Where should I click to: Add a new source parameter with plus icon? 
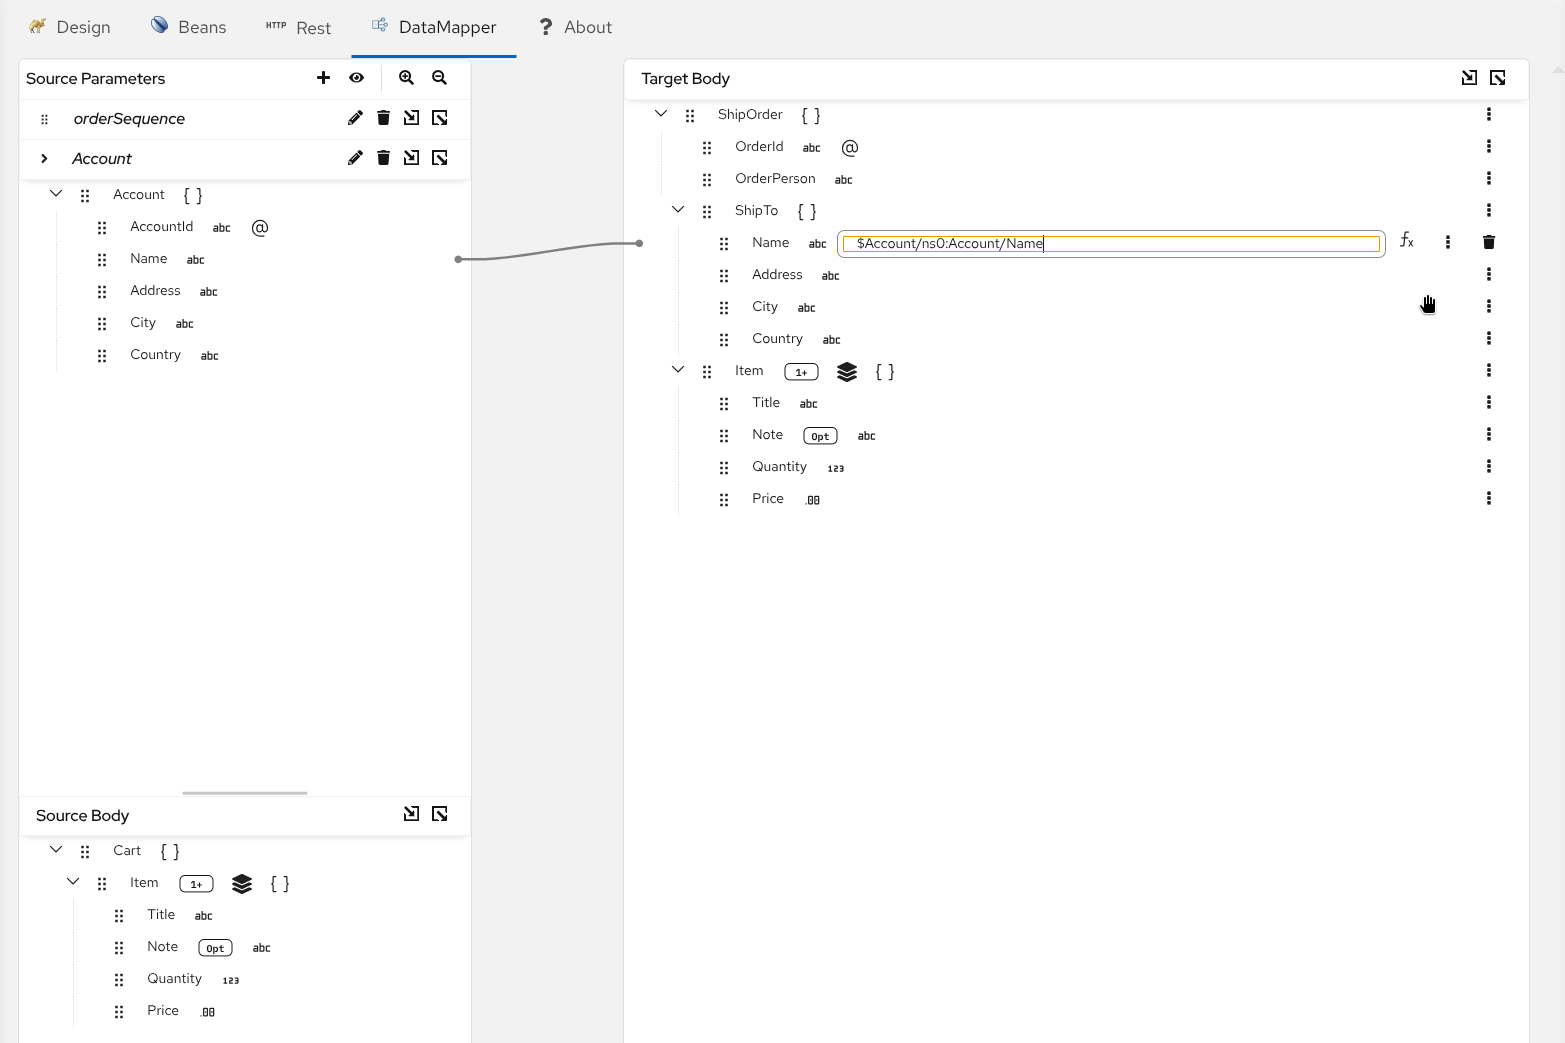point(323,78)
